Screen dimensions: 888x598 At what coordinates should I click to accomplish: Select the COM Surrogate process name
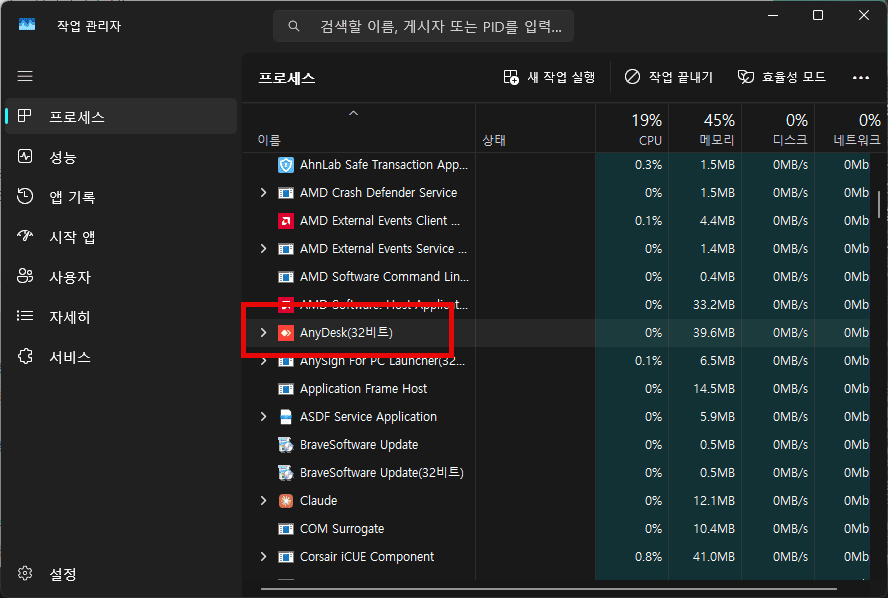(341, 529)
